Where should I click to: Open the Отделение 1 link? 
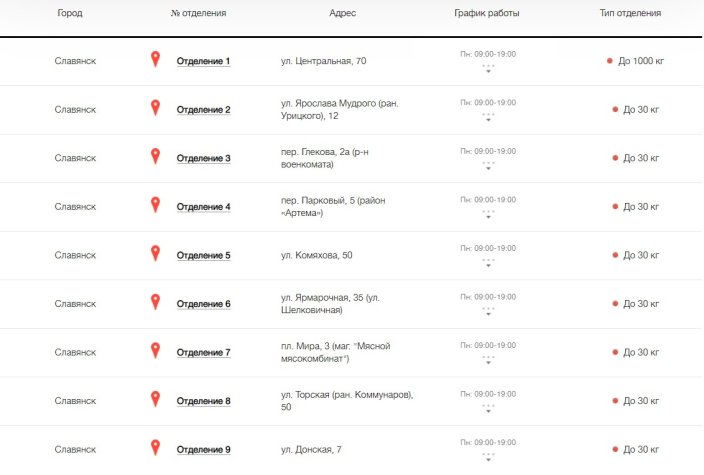click(203, 61)
